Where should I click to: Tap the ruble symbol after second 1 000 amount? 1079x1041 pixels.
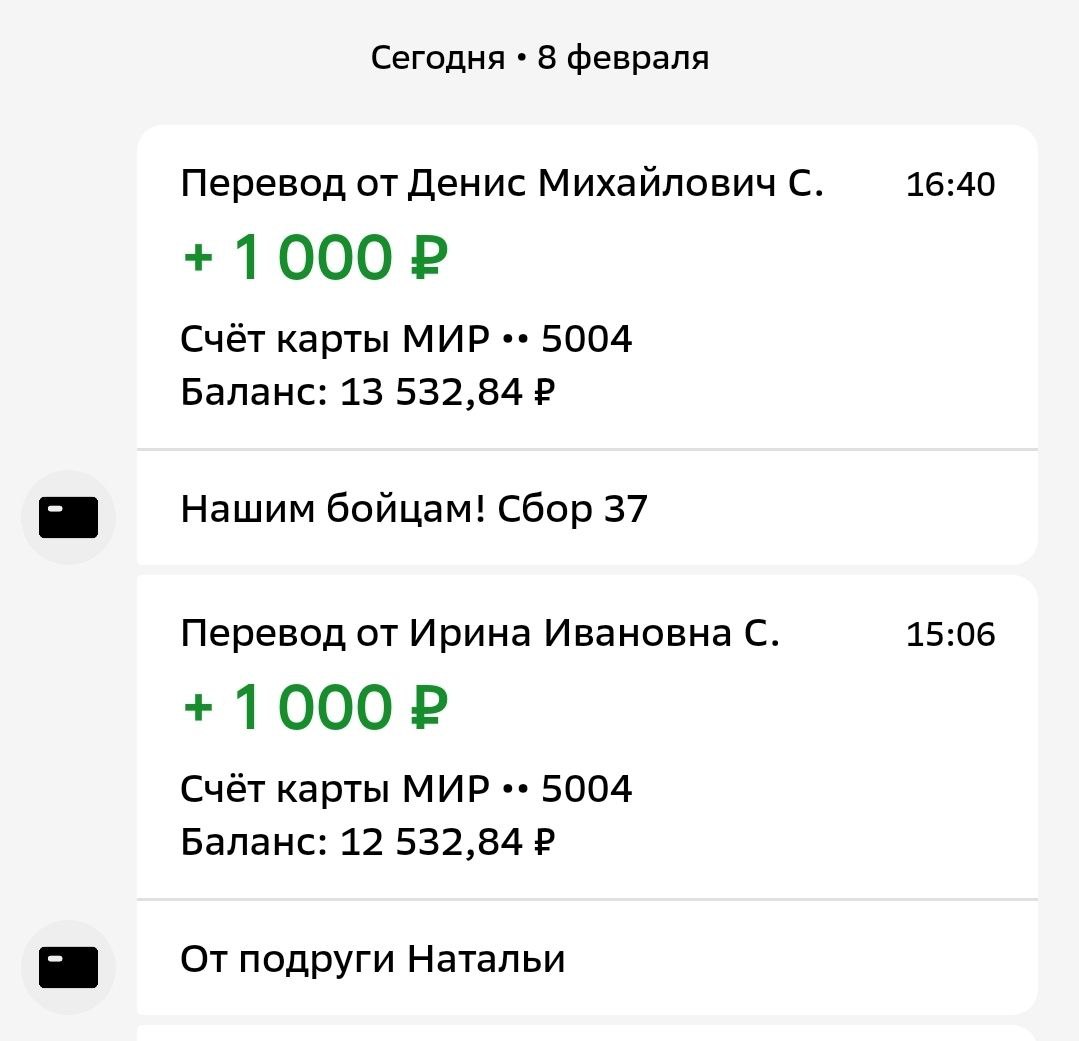coord(428,708)
